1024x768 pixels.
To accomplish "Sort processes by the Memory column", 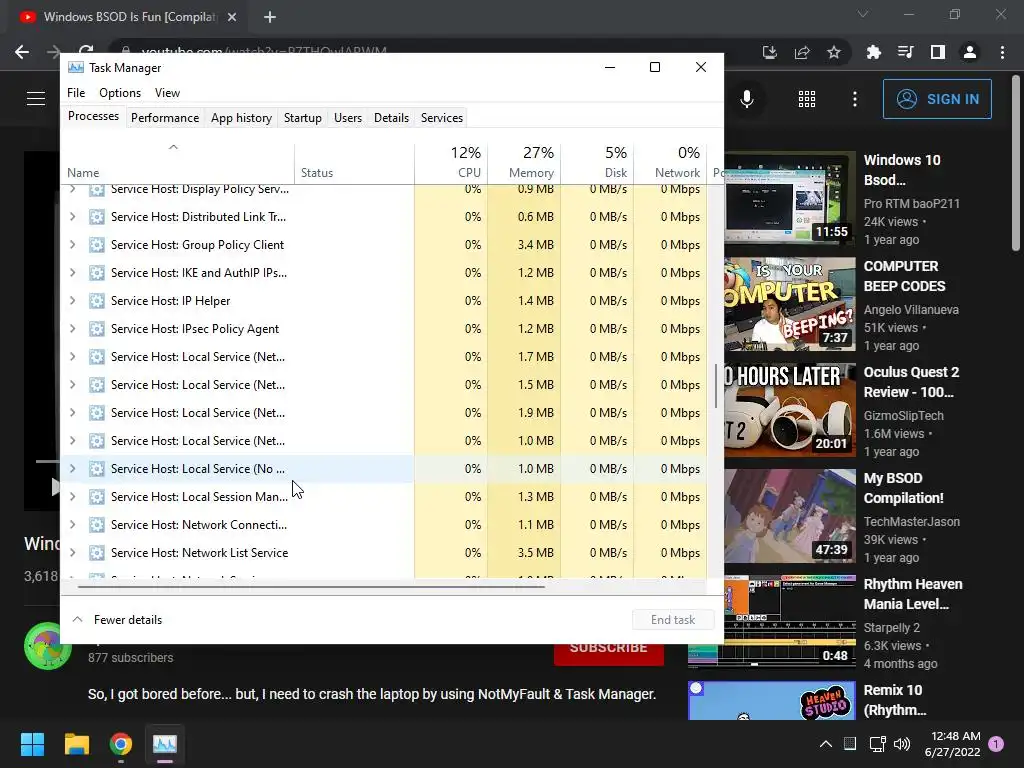I will pyautogui.click(x=524, y=162).
